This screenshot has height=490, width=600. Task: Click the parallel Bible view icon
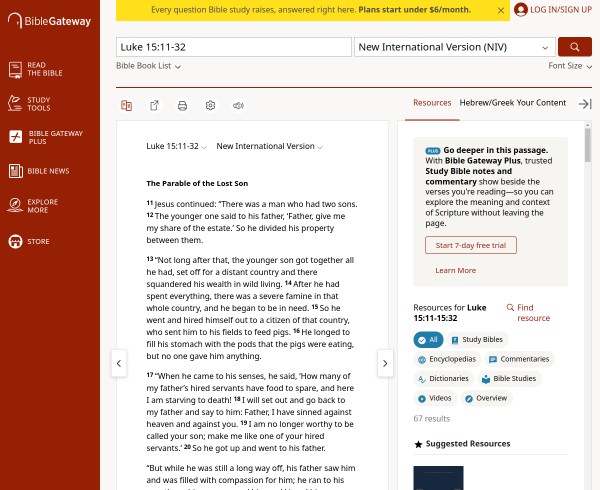point(126,105)
